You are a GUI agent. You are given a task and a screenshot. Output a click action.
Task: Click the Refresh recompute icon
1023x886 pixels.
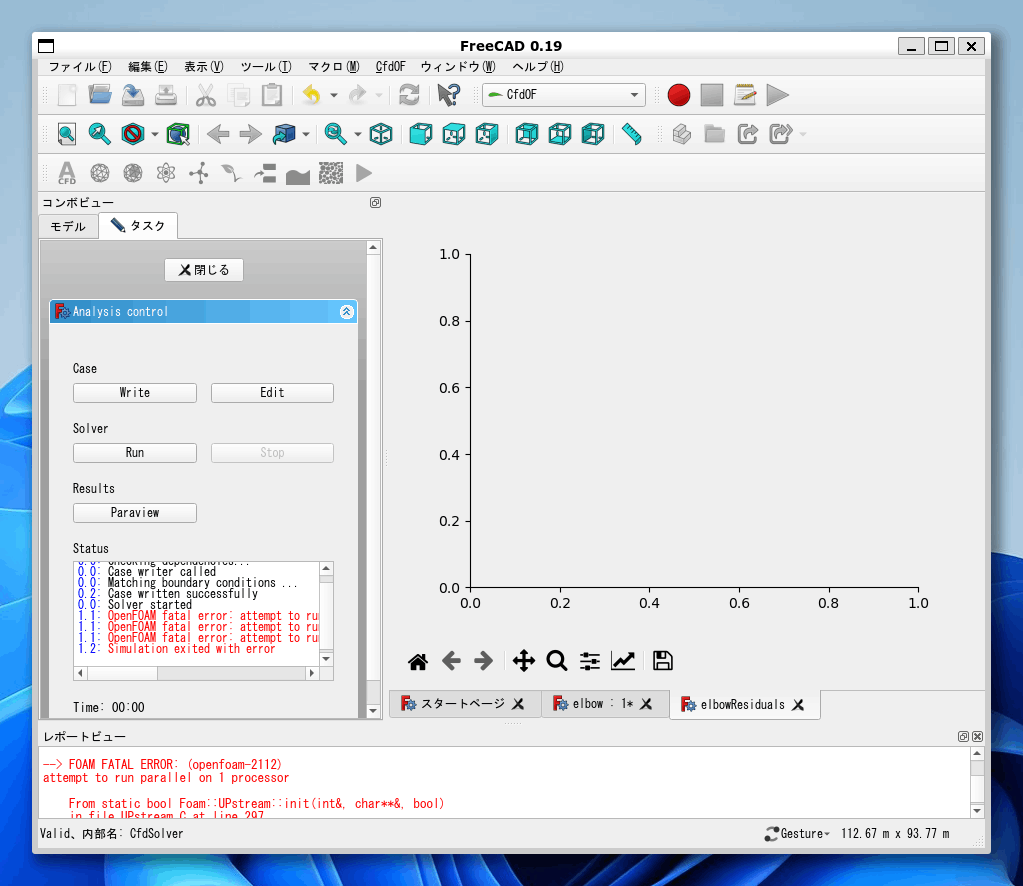[409, 95]
